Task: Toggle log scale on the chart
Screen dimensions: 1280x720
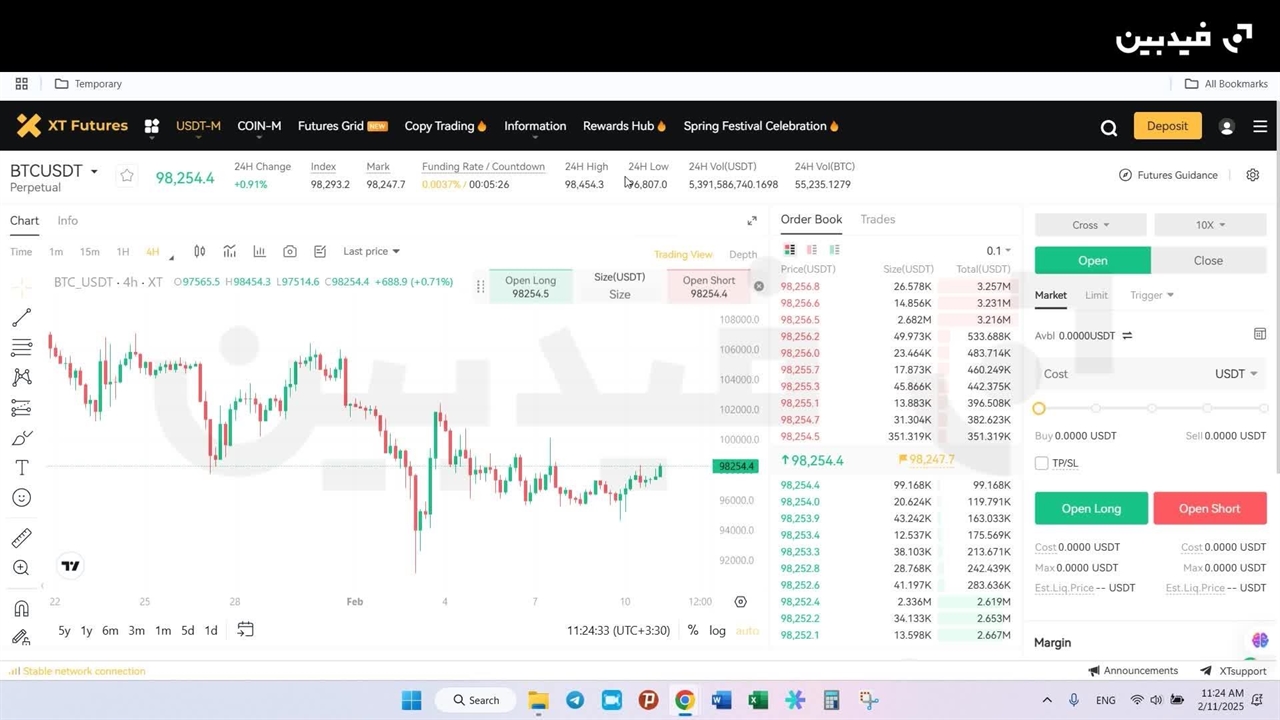Action: [717, 630]
